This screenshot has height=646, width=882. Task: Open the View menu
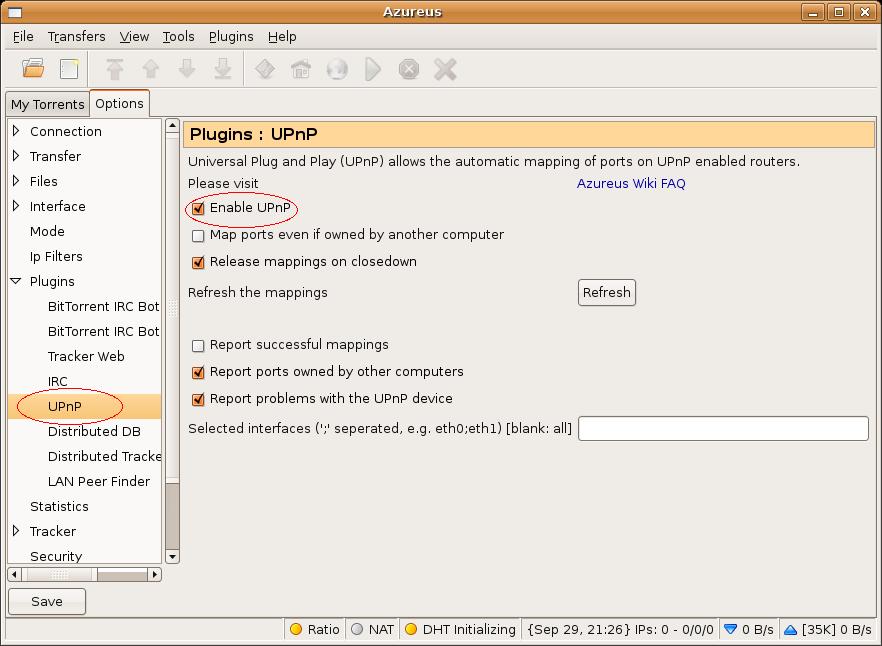pos(134,37)
